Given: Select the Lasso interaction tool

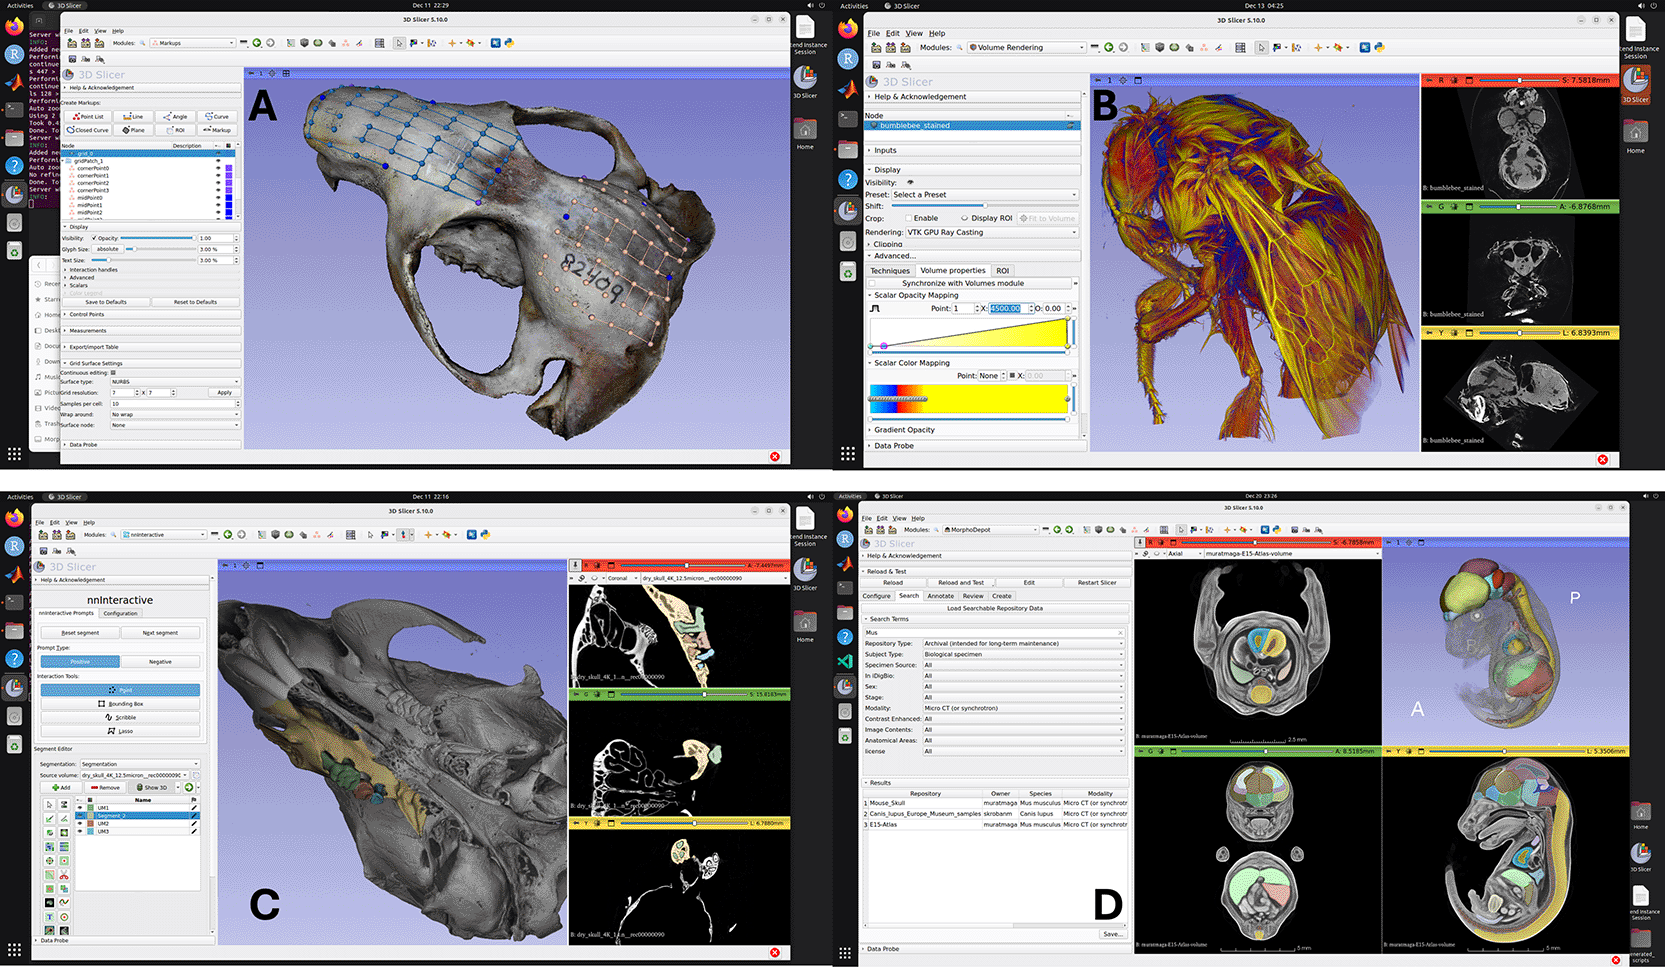Looking at the screenshot, I should [120, 731].
